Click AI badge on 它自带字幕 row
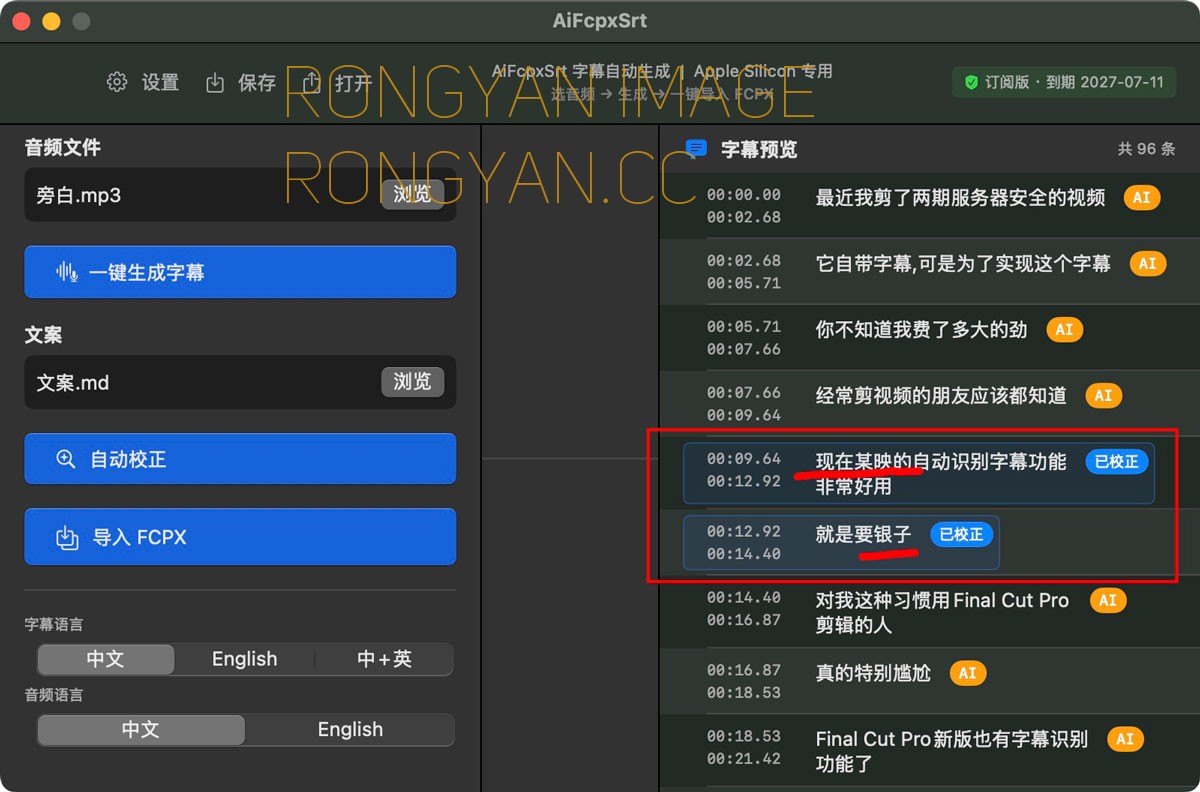The width and height of the screenshot is (1200, 792). 1147,264
